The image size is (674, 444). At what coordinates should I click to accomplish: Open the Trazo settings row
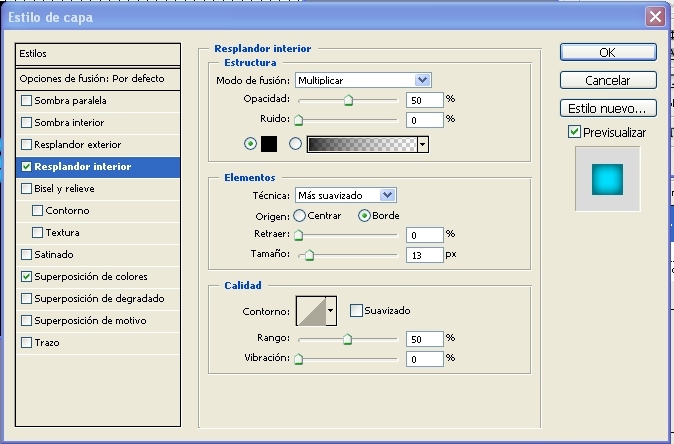point(98,343)
